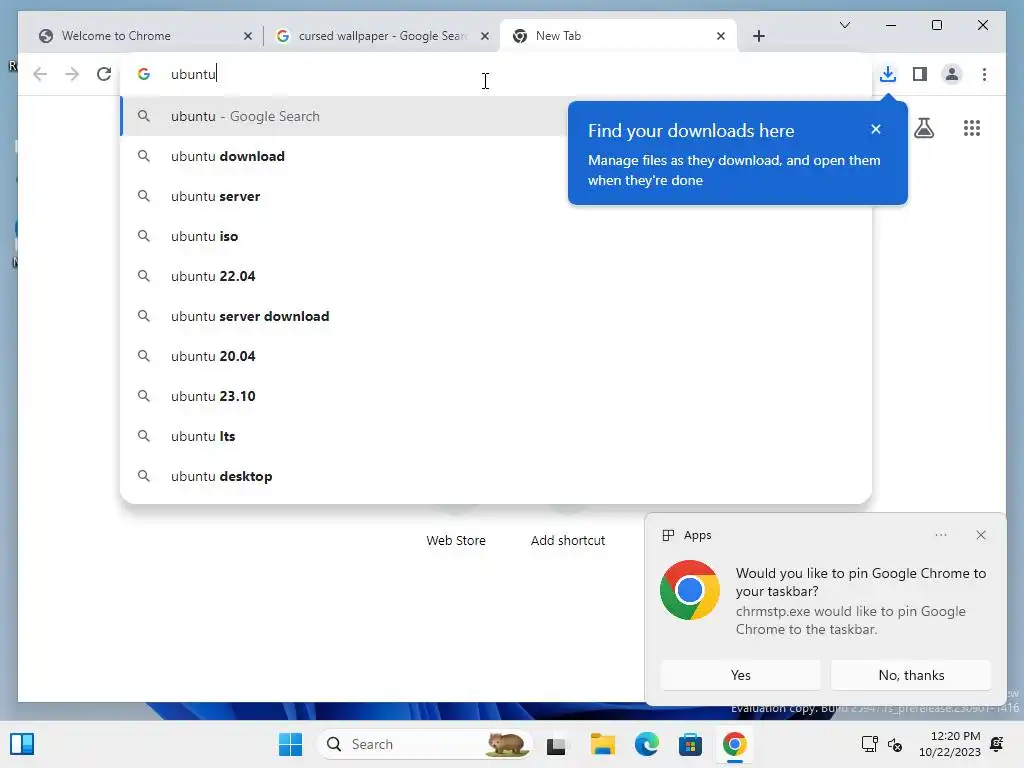The height and width of the screenshot is (768, 1024).
Task: Select 'ubuntu - Google Search' suggestion
Action: [x=343, y=116]
